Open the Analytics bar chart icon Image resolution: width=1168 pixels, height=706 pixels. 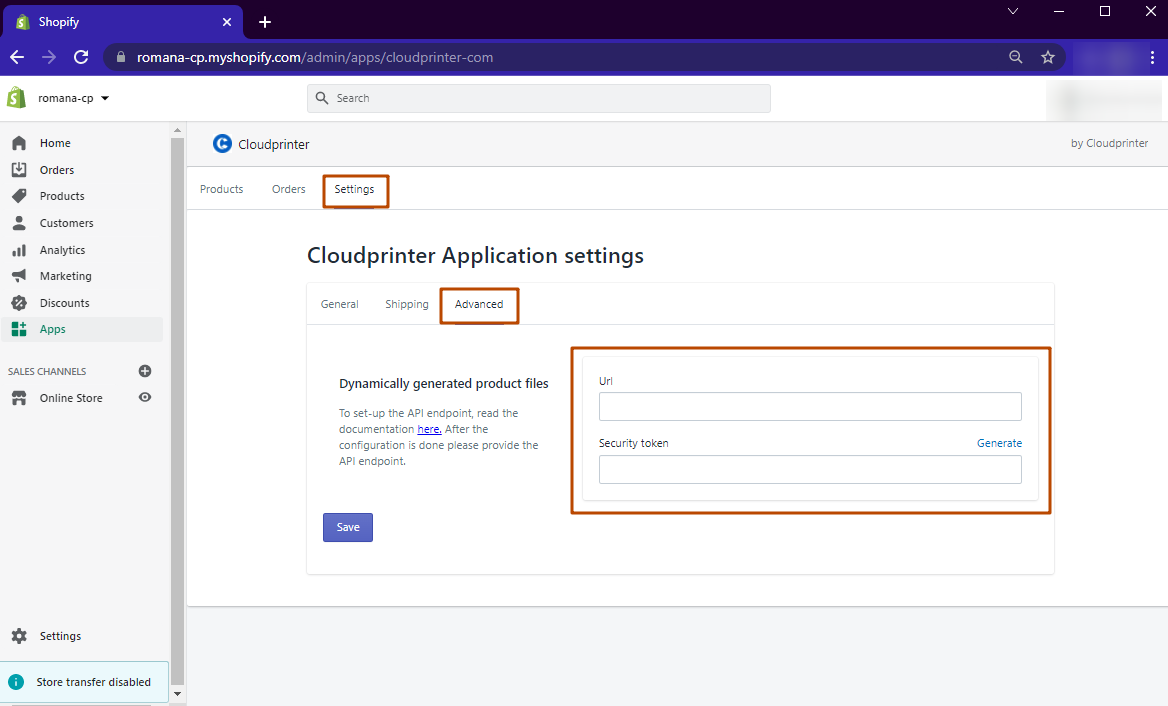19,250
